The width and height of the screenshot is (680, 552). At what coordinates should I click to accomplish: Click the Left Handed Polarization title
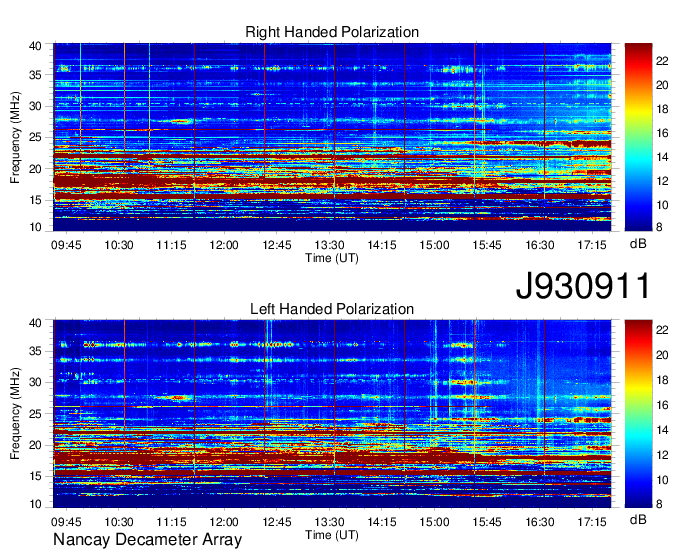(332, 309)
